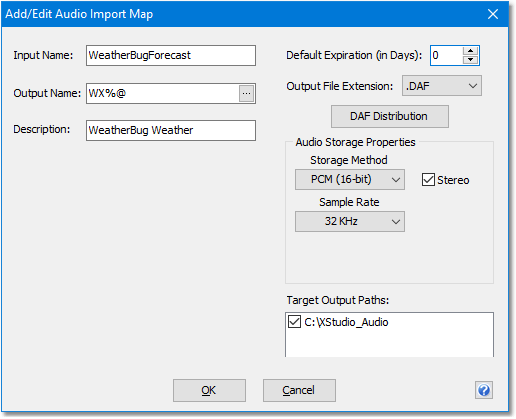
Task: Open the Output Name ellipsis browse button
Action: click(x=246, y=93)
